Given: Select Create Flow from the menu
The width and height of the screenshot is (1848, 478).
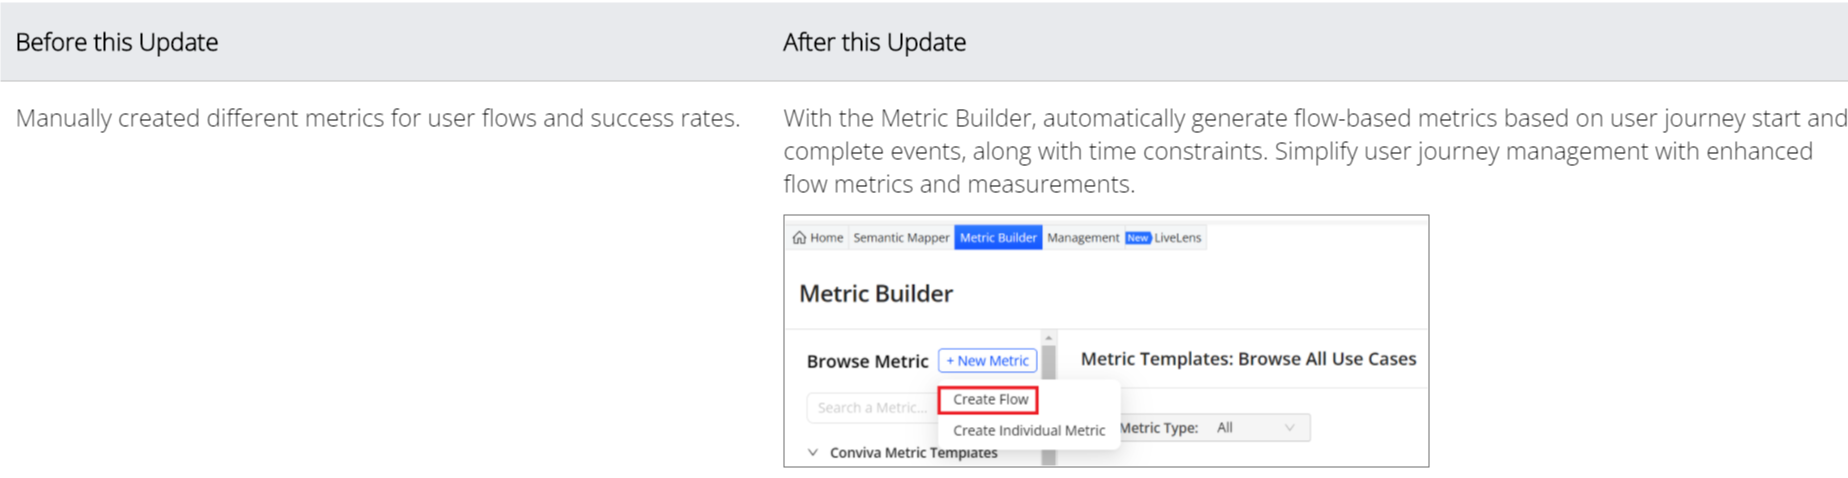Looking at the screenshot, I should click(989, 400).
